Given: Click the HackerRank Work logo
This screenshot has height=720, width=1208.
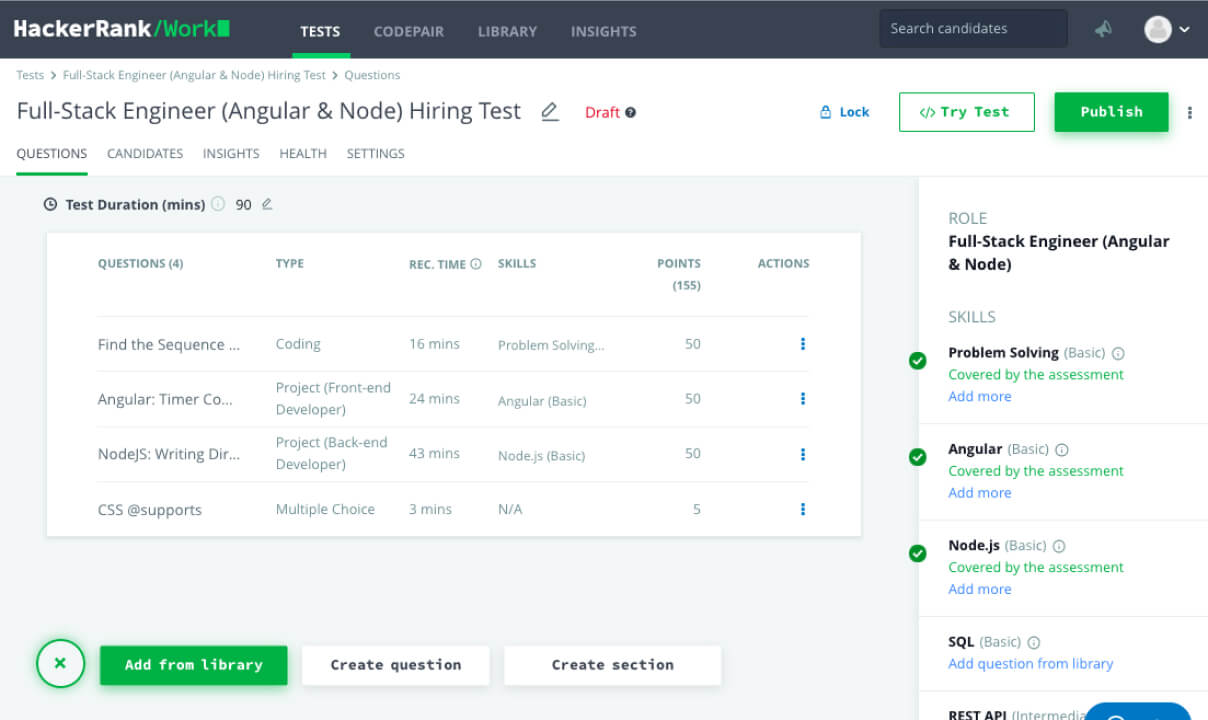Looking at the screenshot, I should [x=122, y=28].
